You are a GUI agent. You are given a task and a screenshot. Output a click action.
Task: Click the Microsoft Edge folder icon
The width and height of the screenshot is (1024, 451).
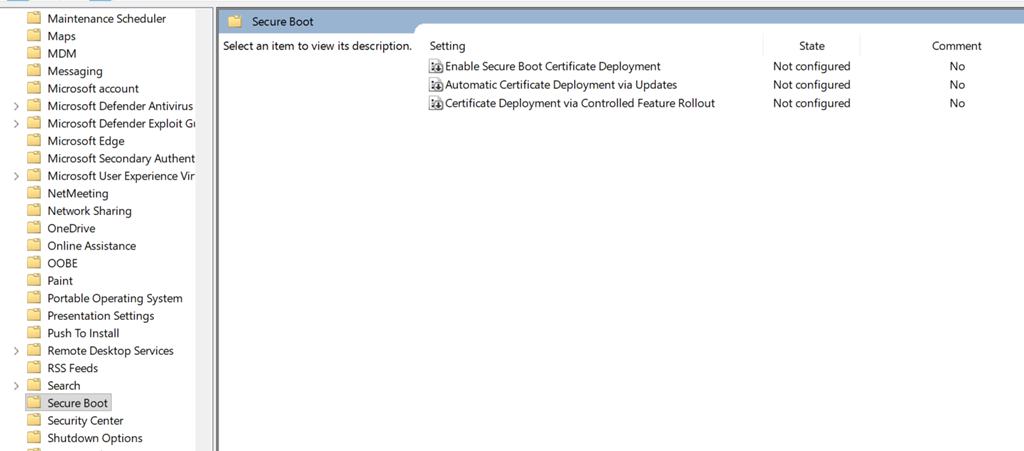[x=34, y=141]
